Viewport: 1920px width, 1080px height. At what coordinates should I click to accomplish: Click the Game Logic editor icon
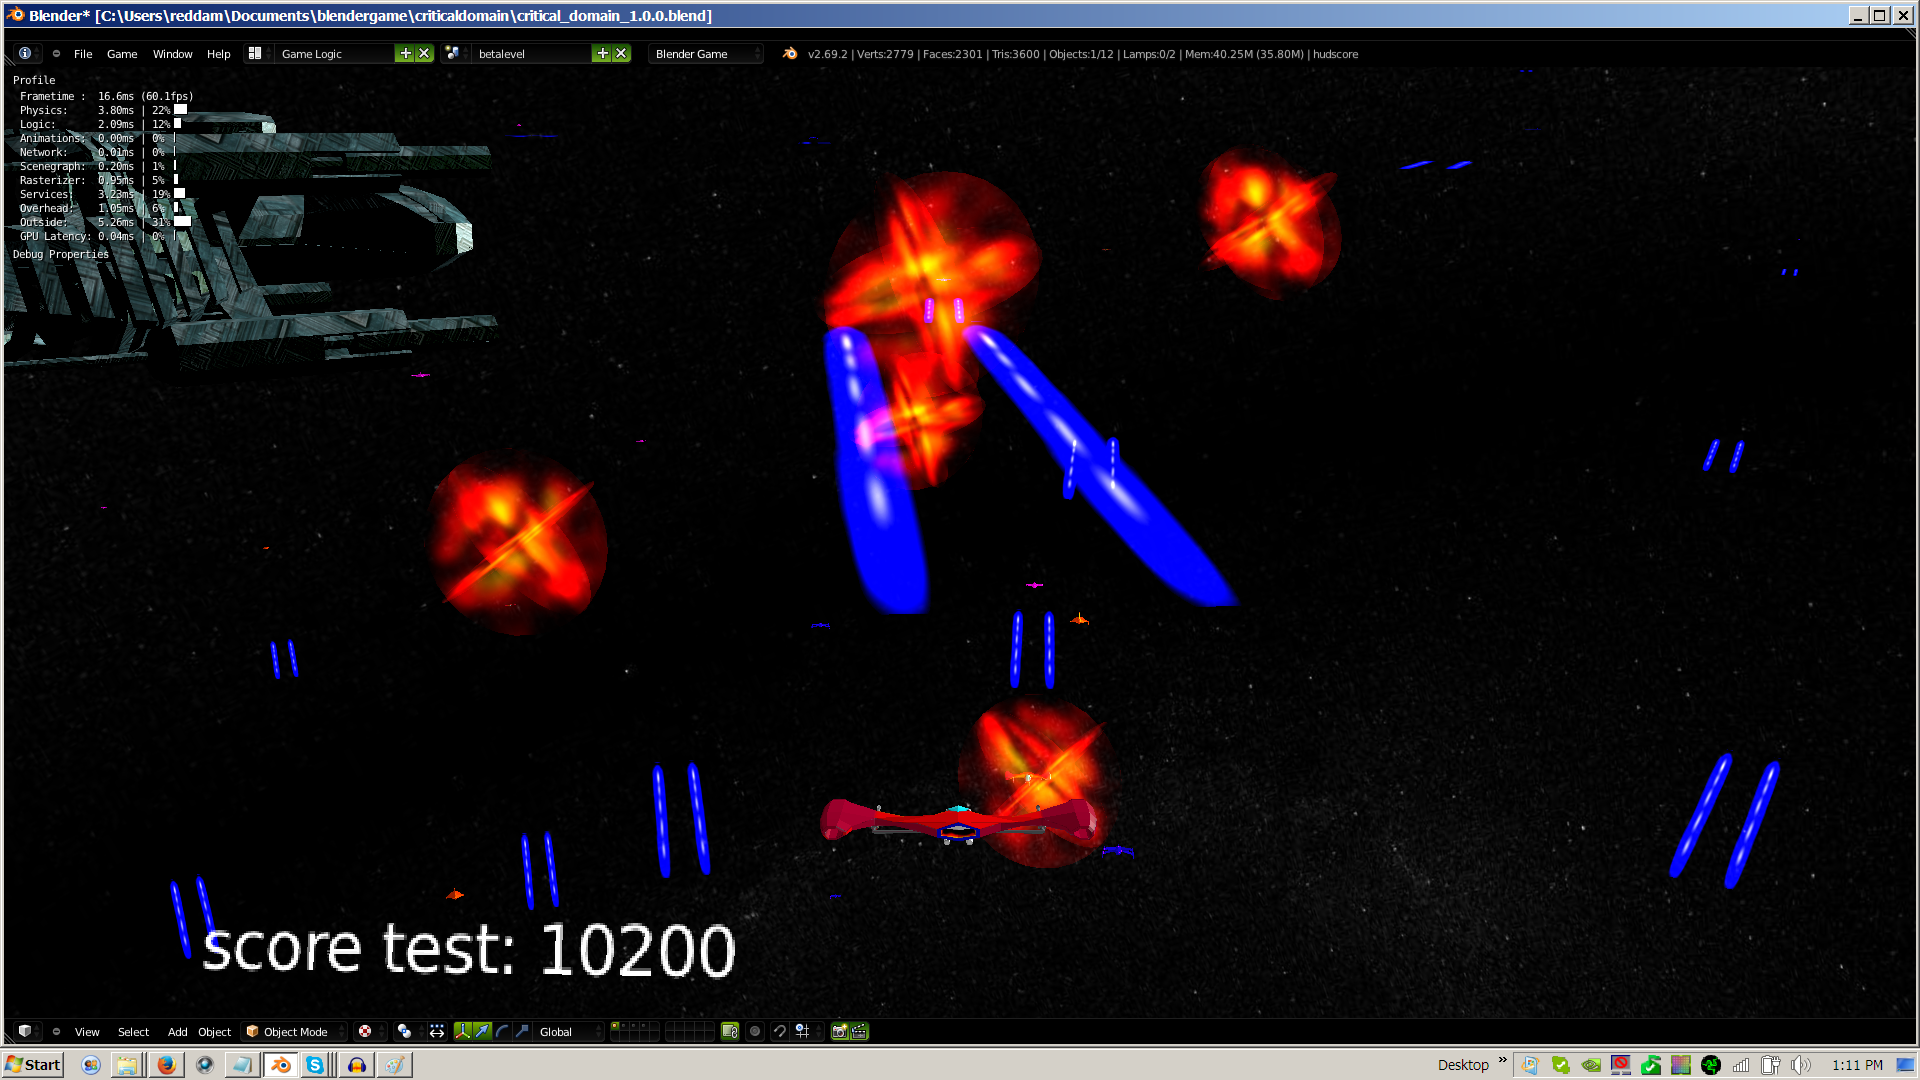(253, 54)
